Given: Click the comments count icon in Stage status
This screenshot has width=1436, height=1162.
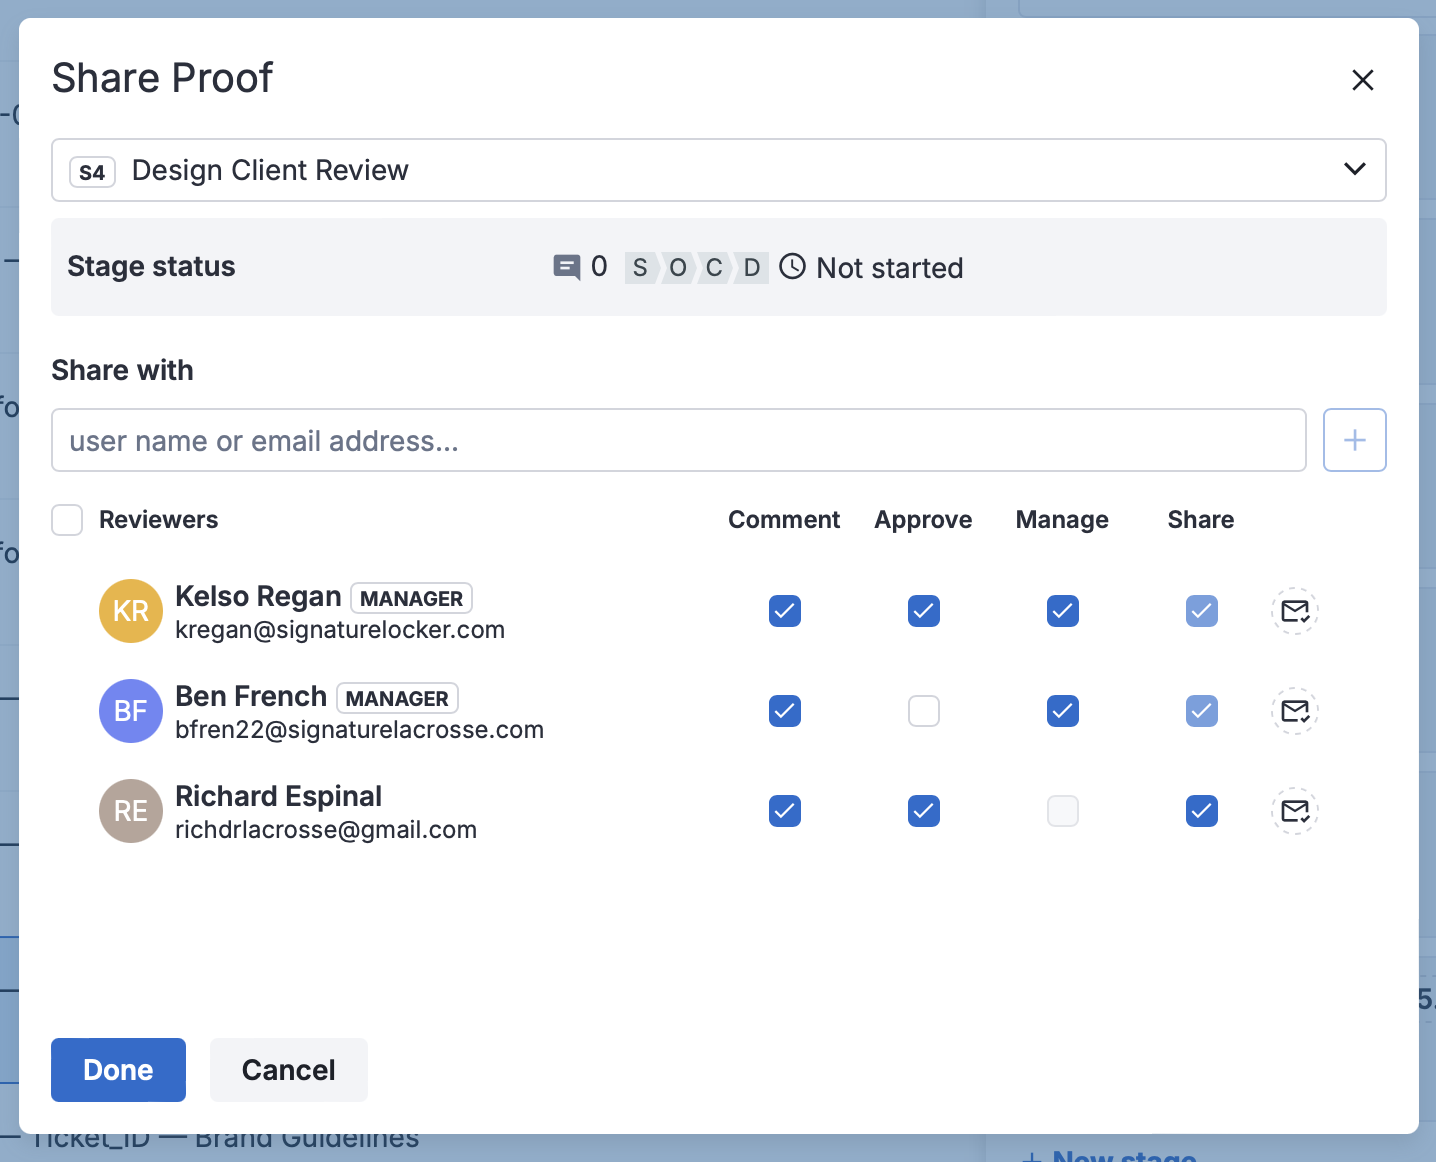Looking at the screenshot, I should 566,267.
